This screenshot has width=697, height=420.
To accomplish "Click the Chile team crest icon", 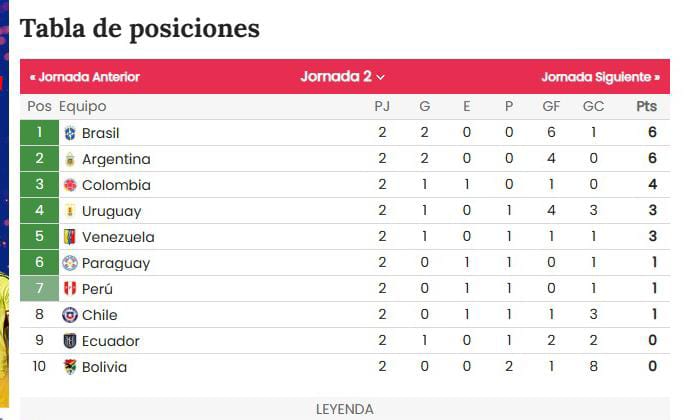I will [70, 315].
